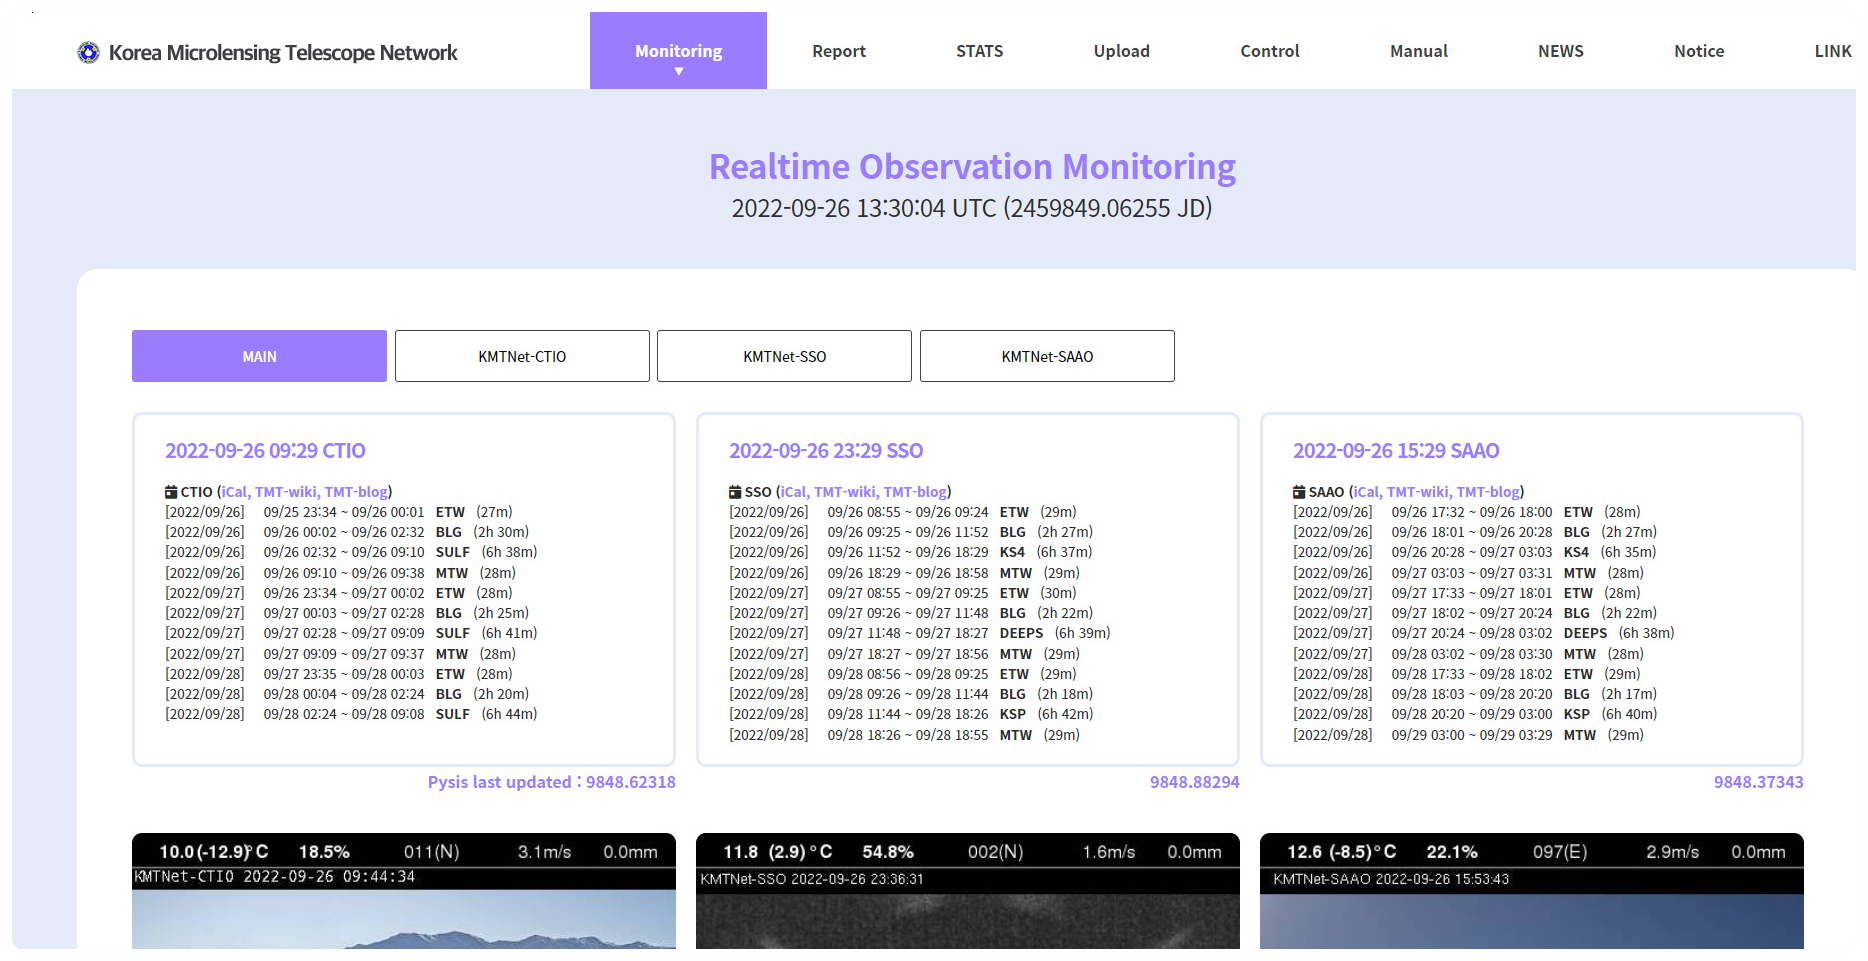Image resolution: width=1868 pixels, height=961 pixels.
Task: Go to the Upload menu item
Action: [x=1121, y=51]
